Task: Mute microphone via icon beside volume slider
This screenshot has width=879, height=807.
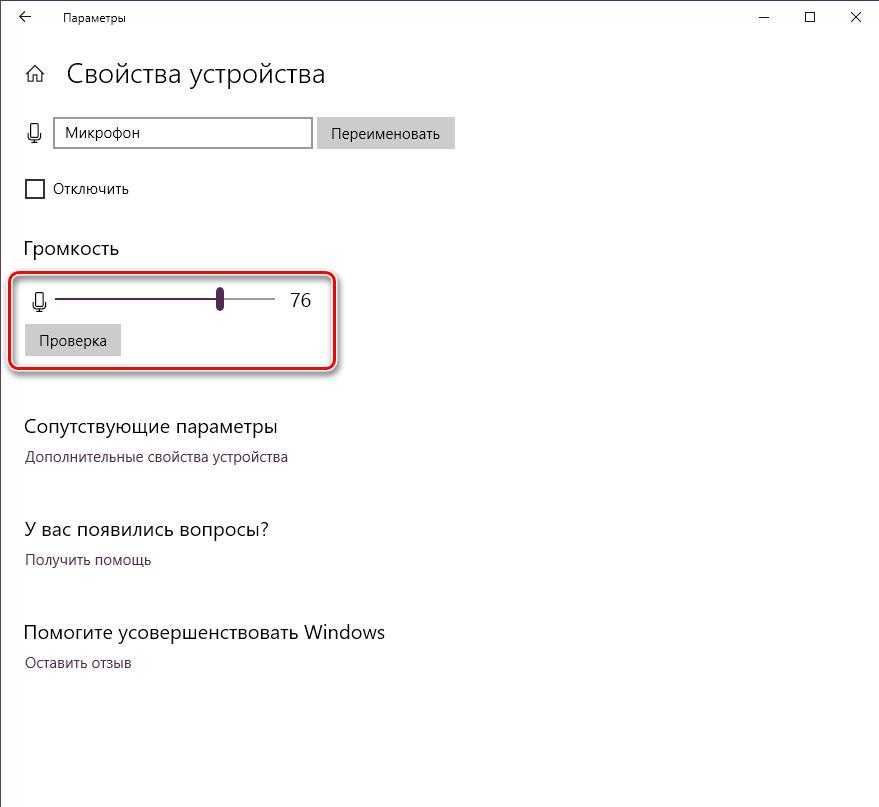Action: point(40,300)
